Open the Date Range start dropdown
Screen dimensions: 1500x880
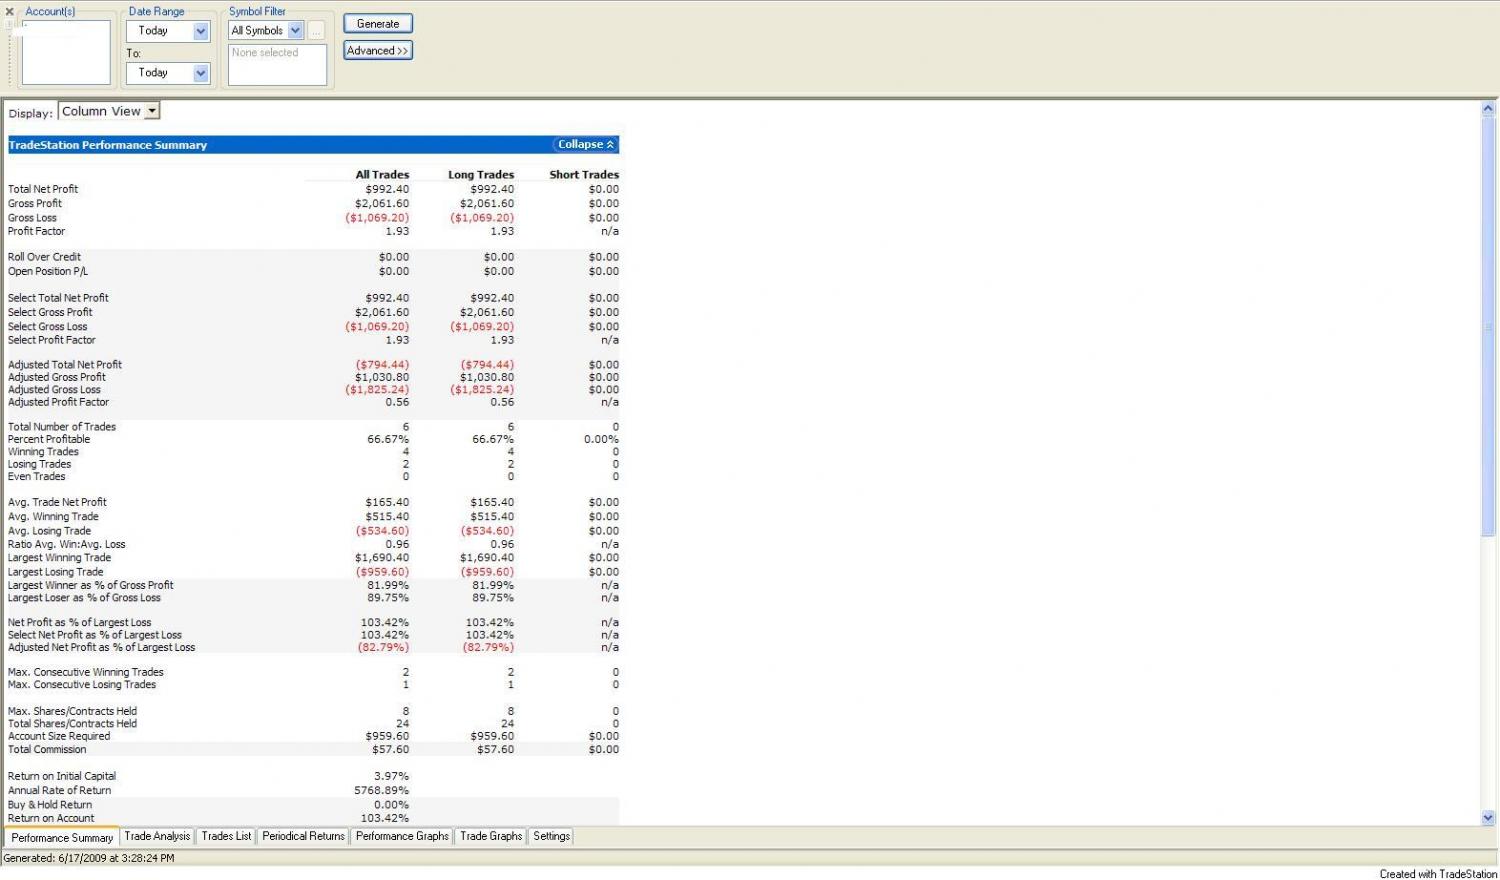(x=201, y=31)
